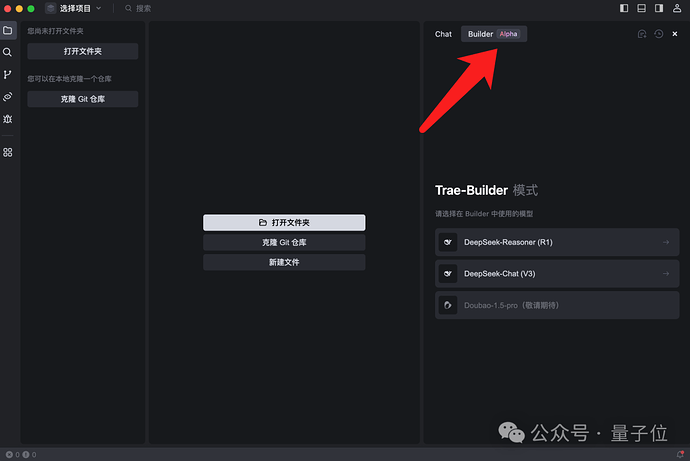The image size is (690, 461).
Task: Click the Doubao-1.5-pro (敬请期待) model entry
Action: (x=557, y=305)
